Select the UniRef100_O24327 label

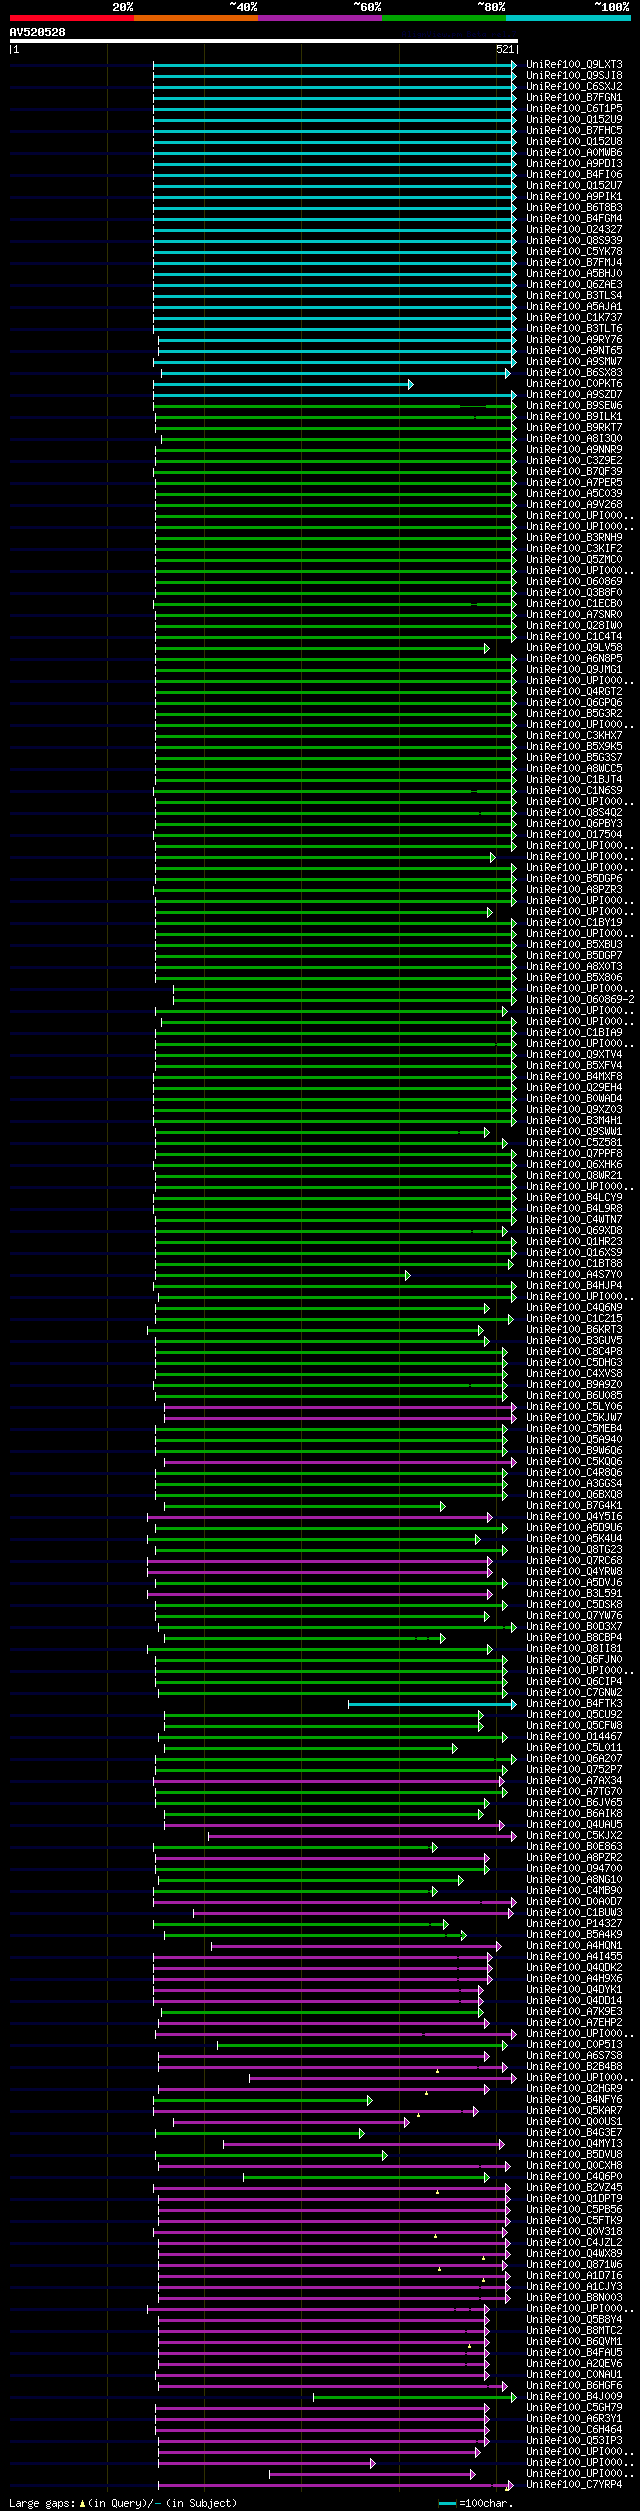pyautogui.click(x=574, y=230)
